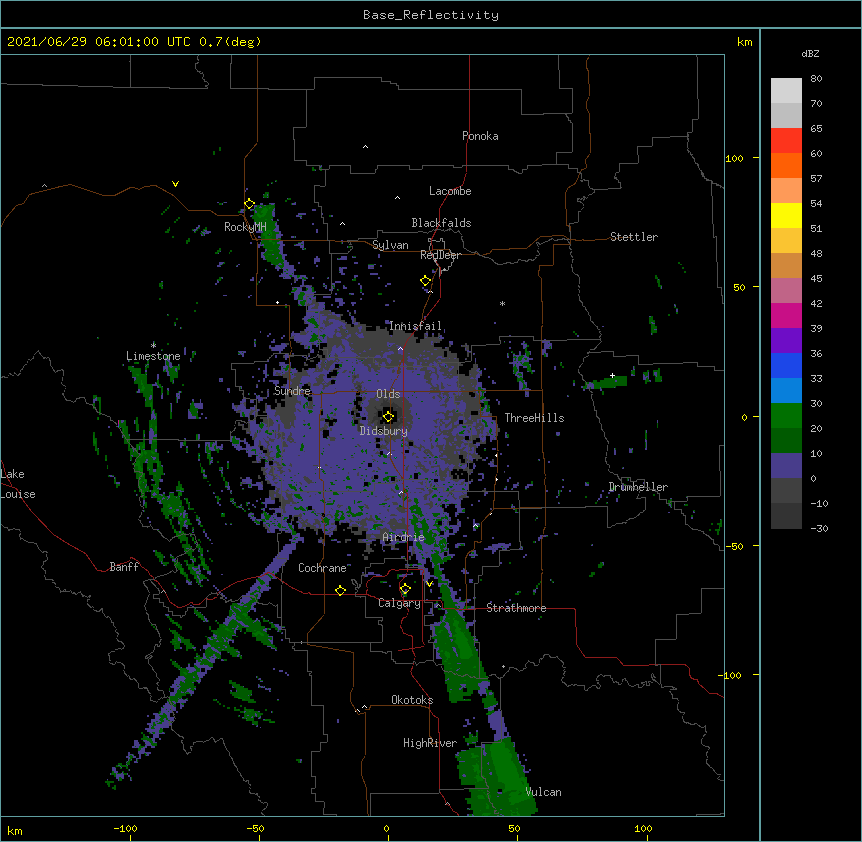
Task: Click the Drumheller town label
Action: (638, 487)
